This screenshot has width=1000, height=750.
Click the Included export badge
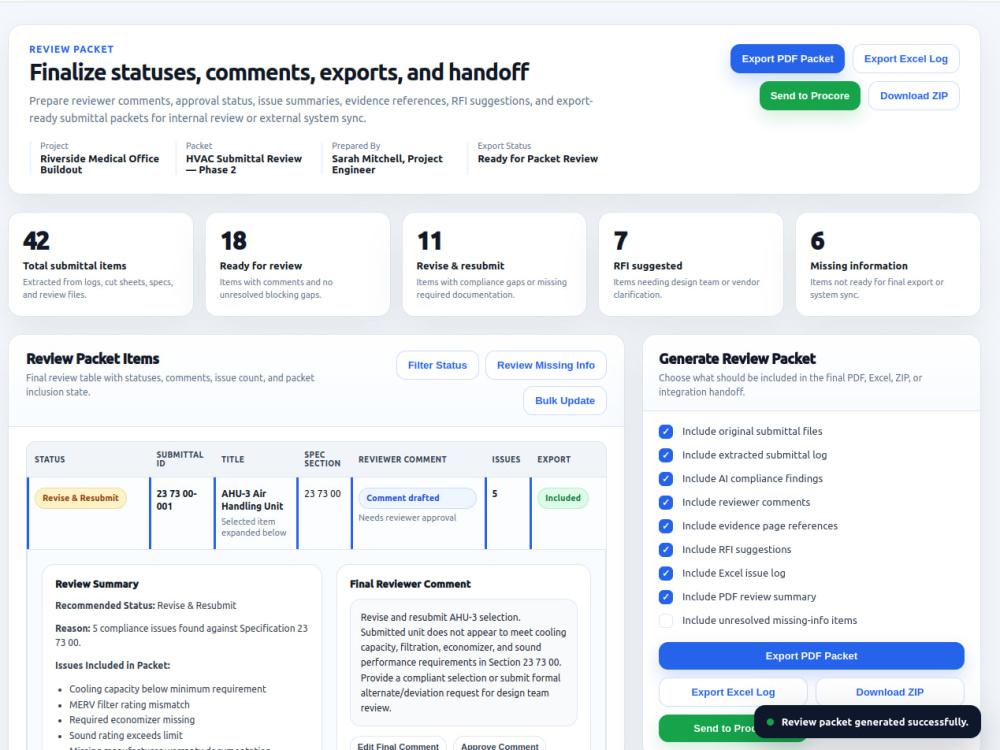coord(562,498)
